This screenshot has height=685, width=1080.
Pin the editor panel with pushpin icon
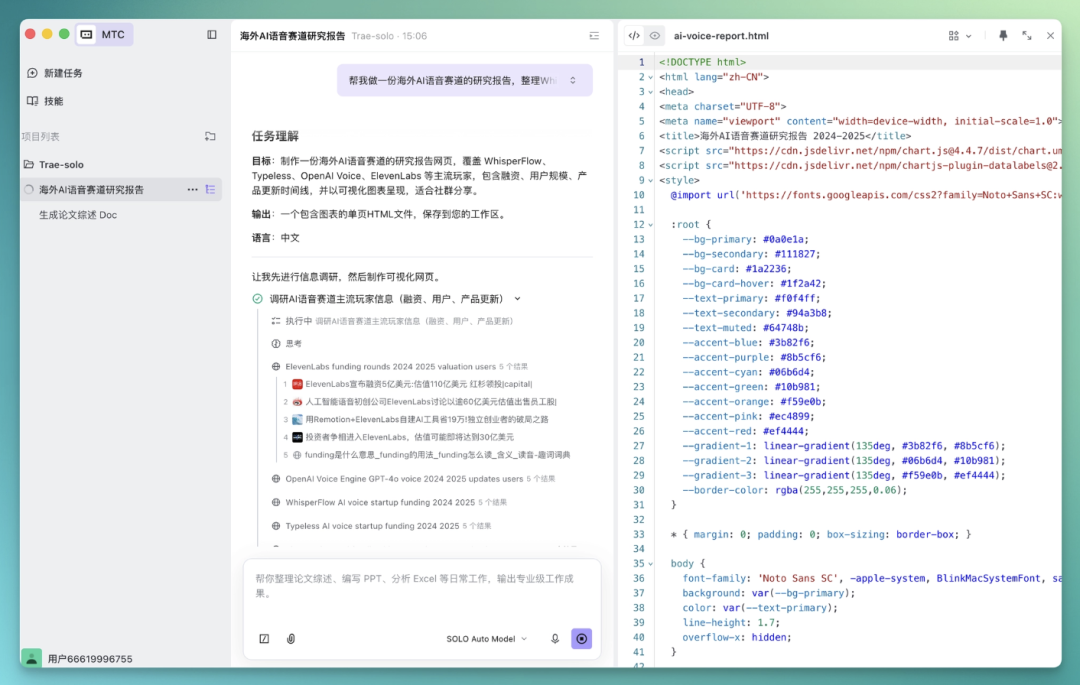[x=1003, y=36]
